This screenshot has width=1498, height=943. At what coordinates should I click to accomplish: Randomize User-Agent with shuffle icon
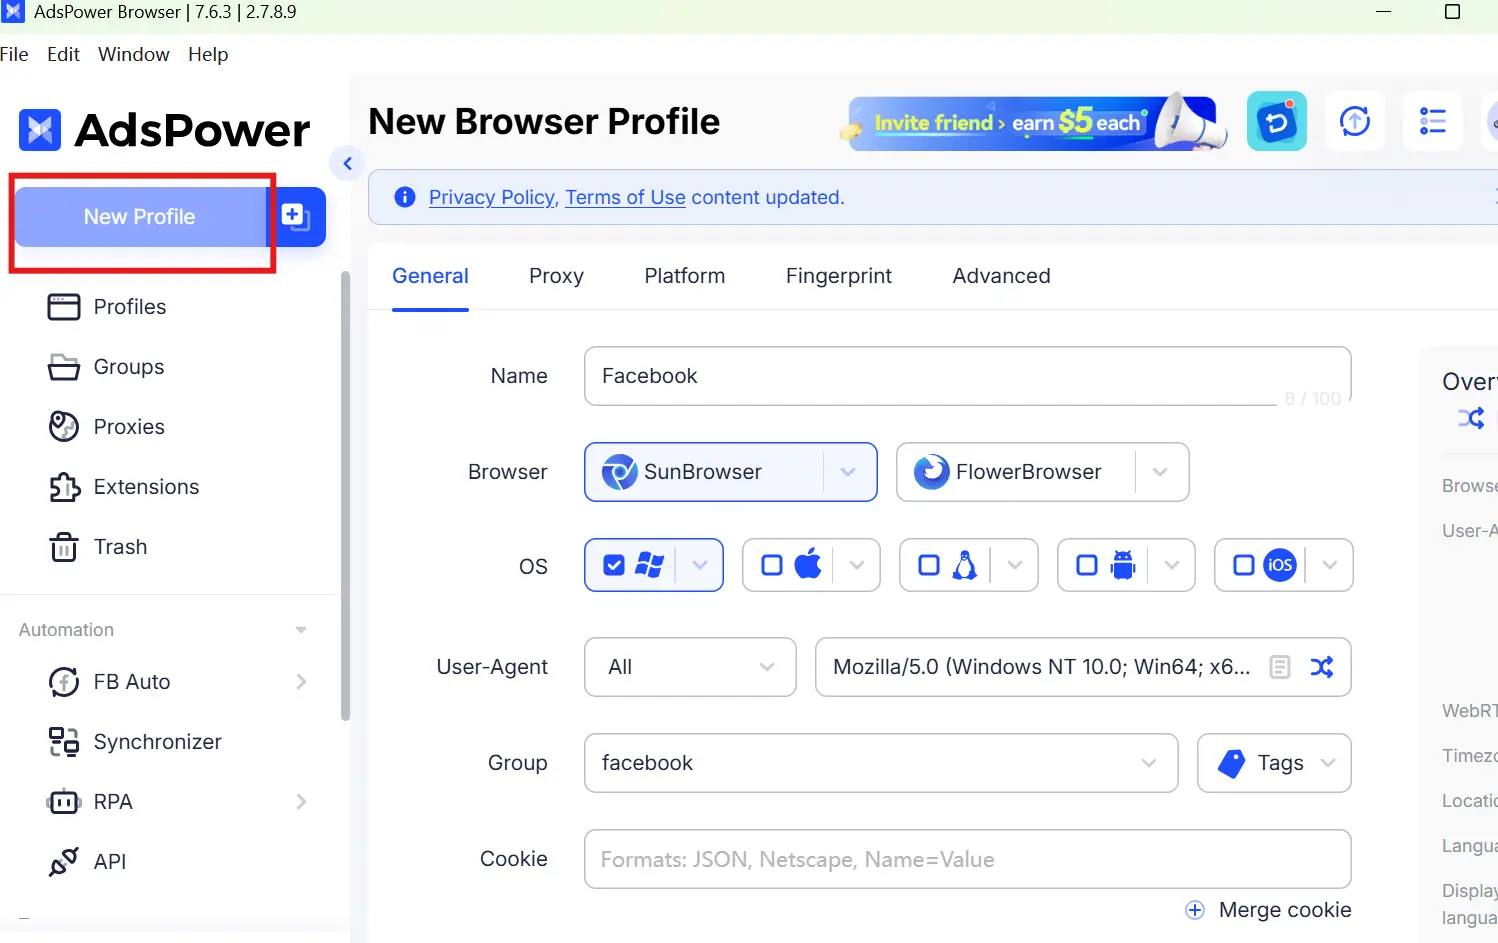point(1322,667)
